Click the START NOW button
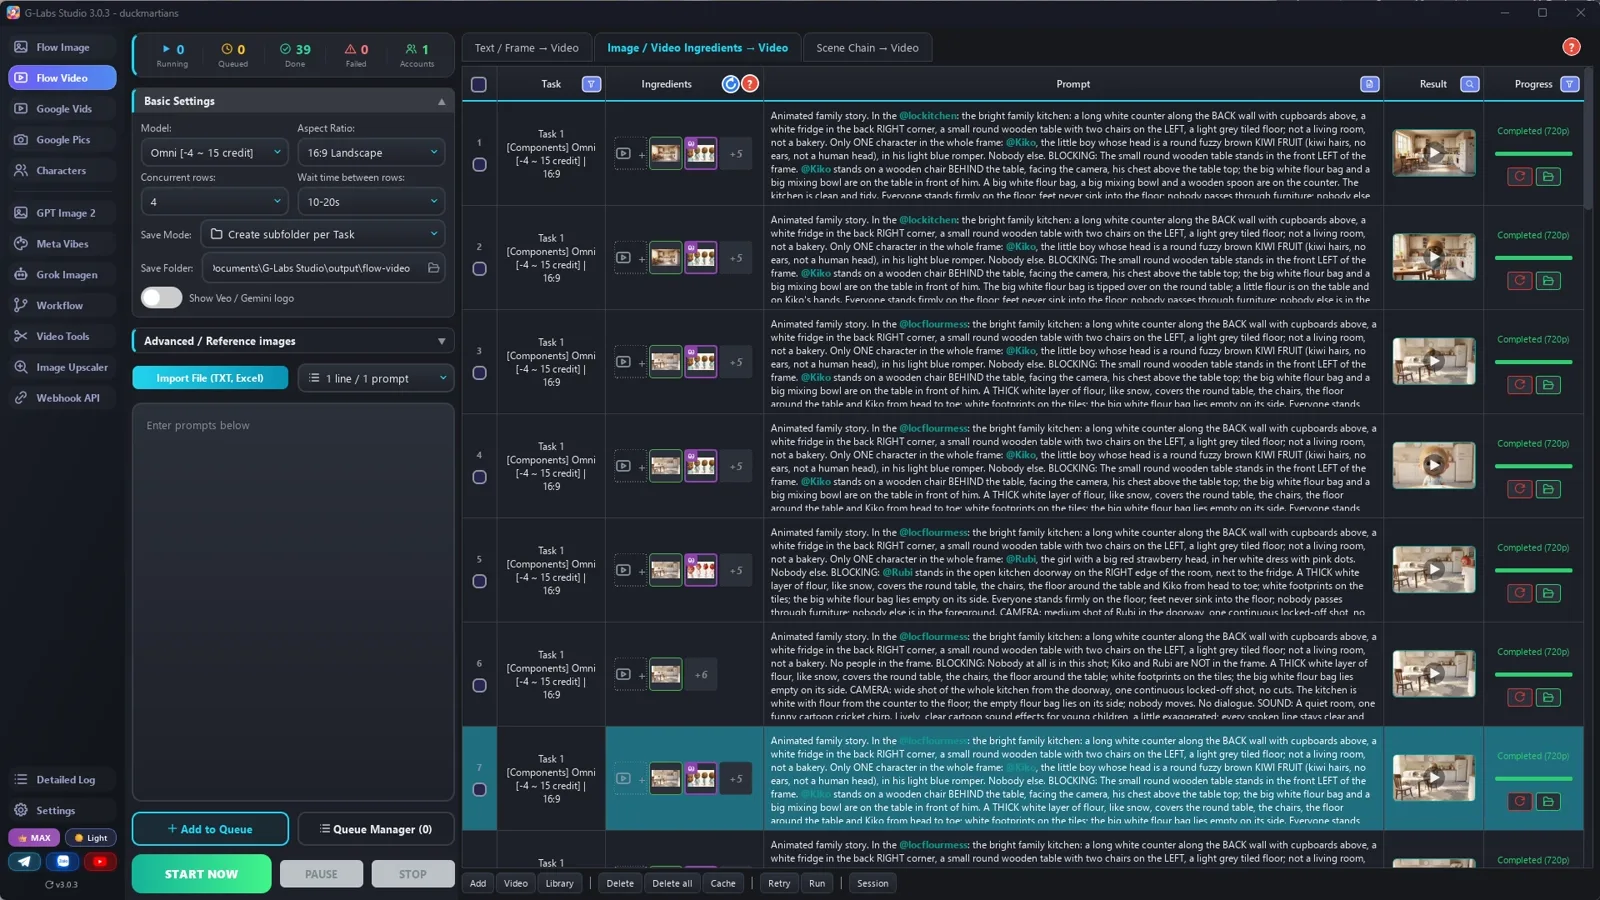The width and height of the screenshot is (1600, 900). point(201,874)
